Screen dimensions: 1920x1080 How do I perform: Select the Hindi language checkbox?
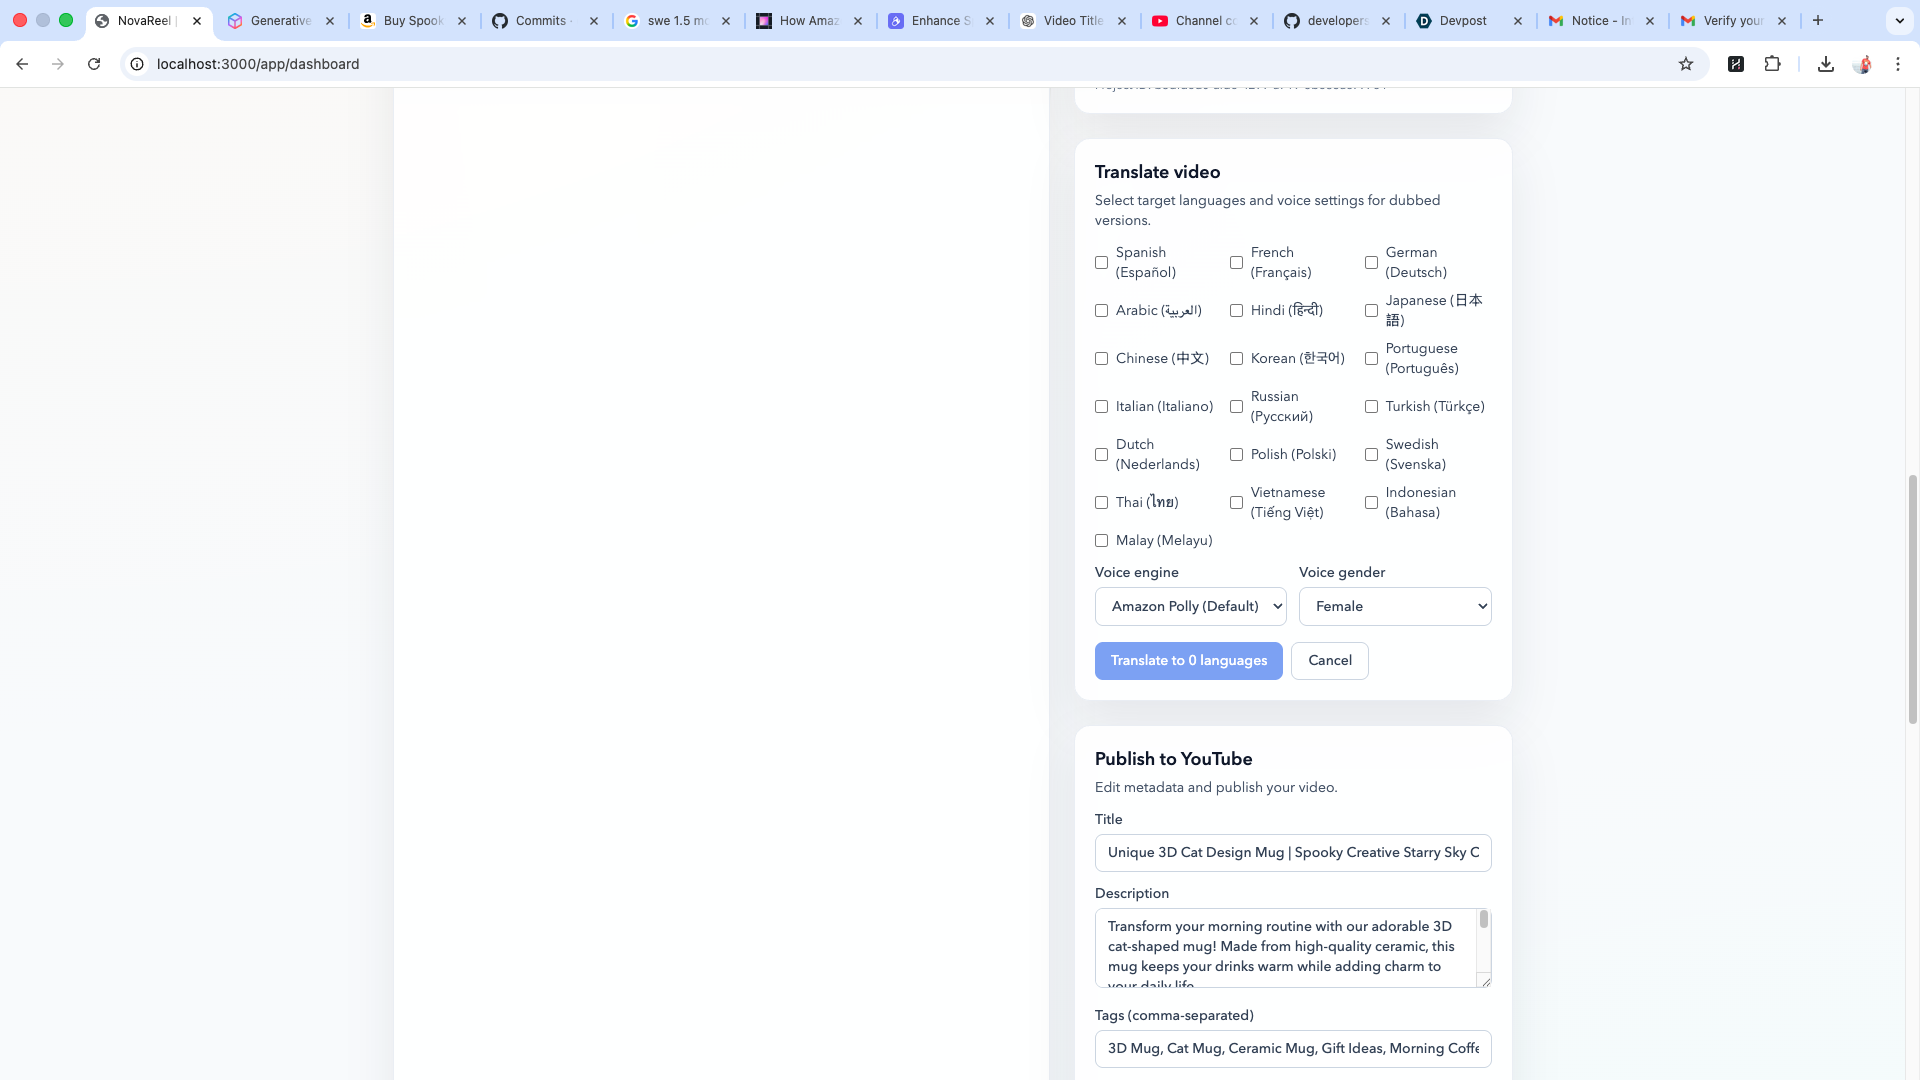tap(1236, 311)
